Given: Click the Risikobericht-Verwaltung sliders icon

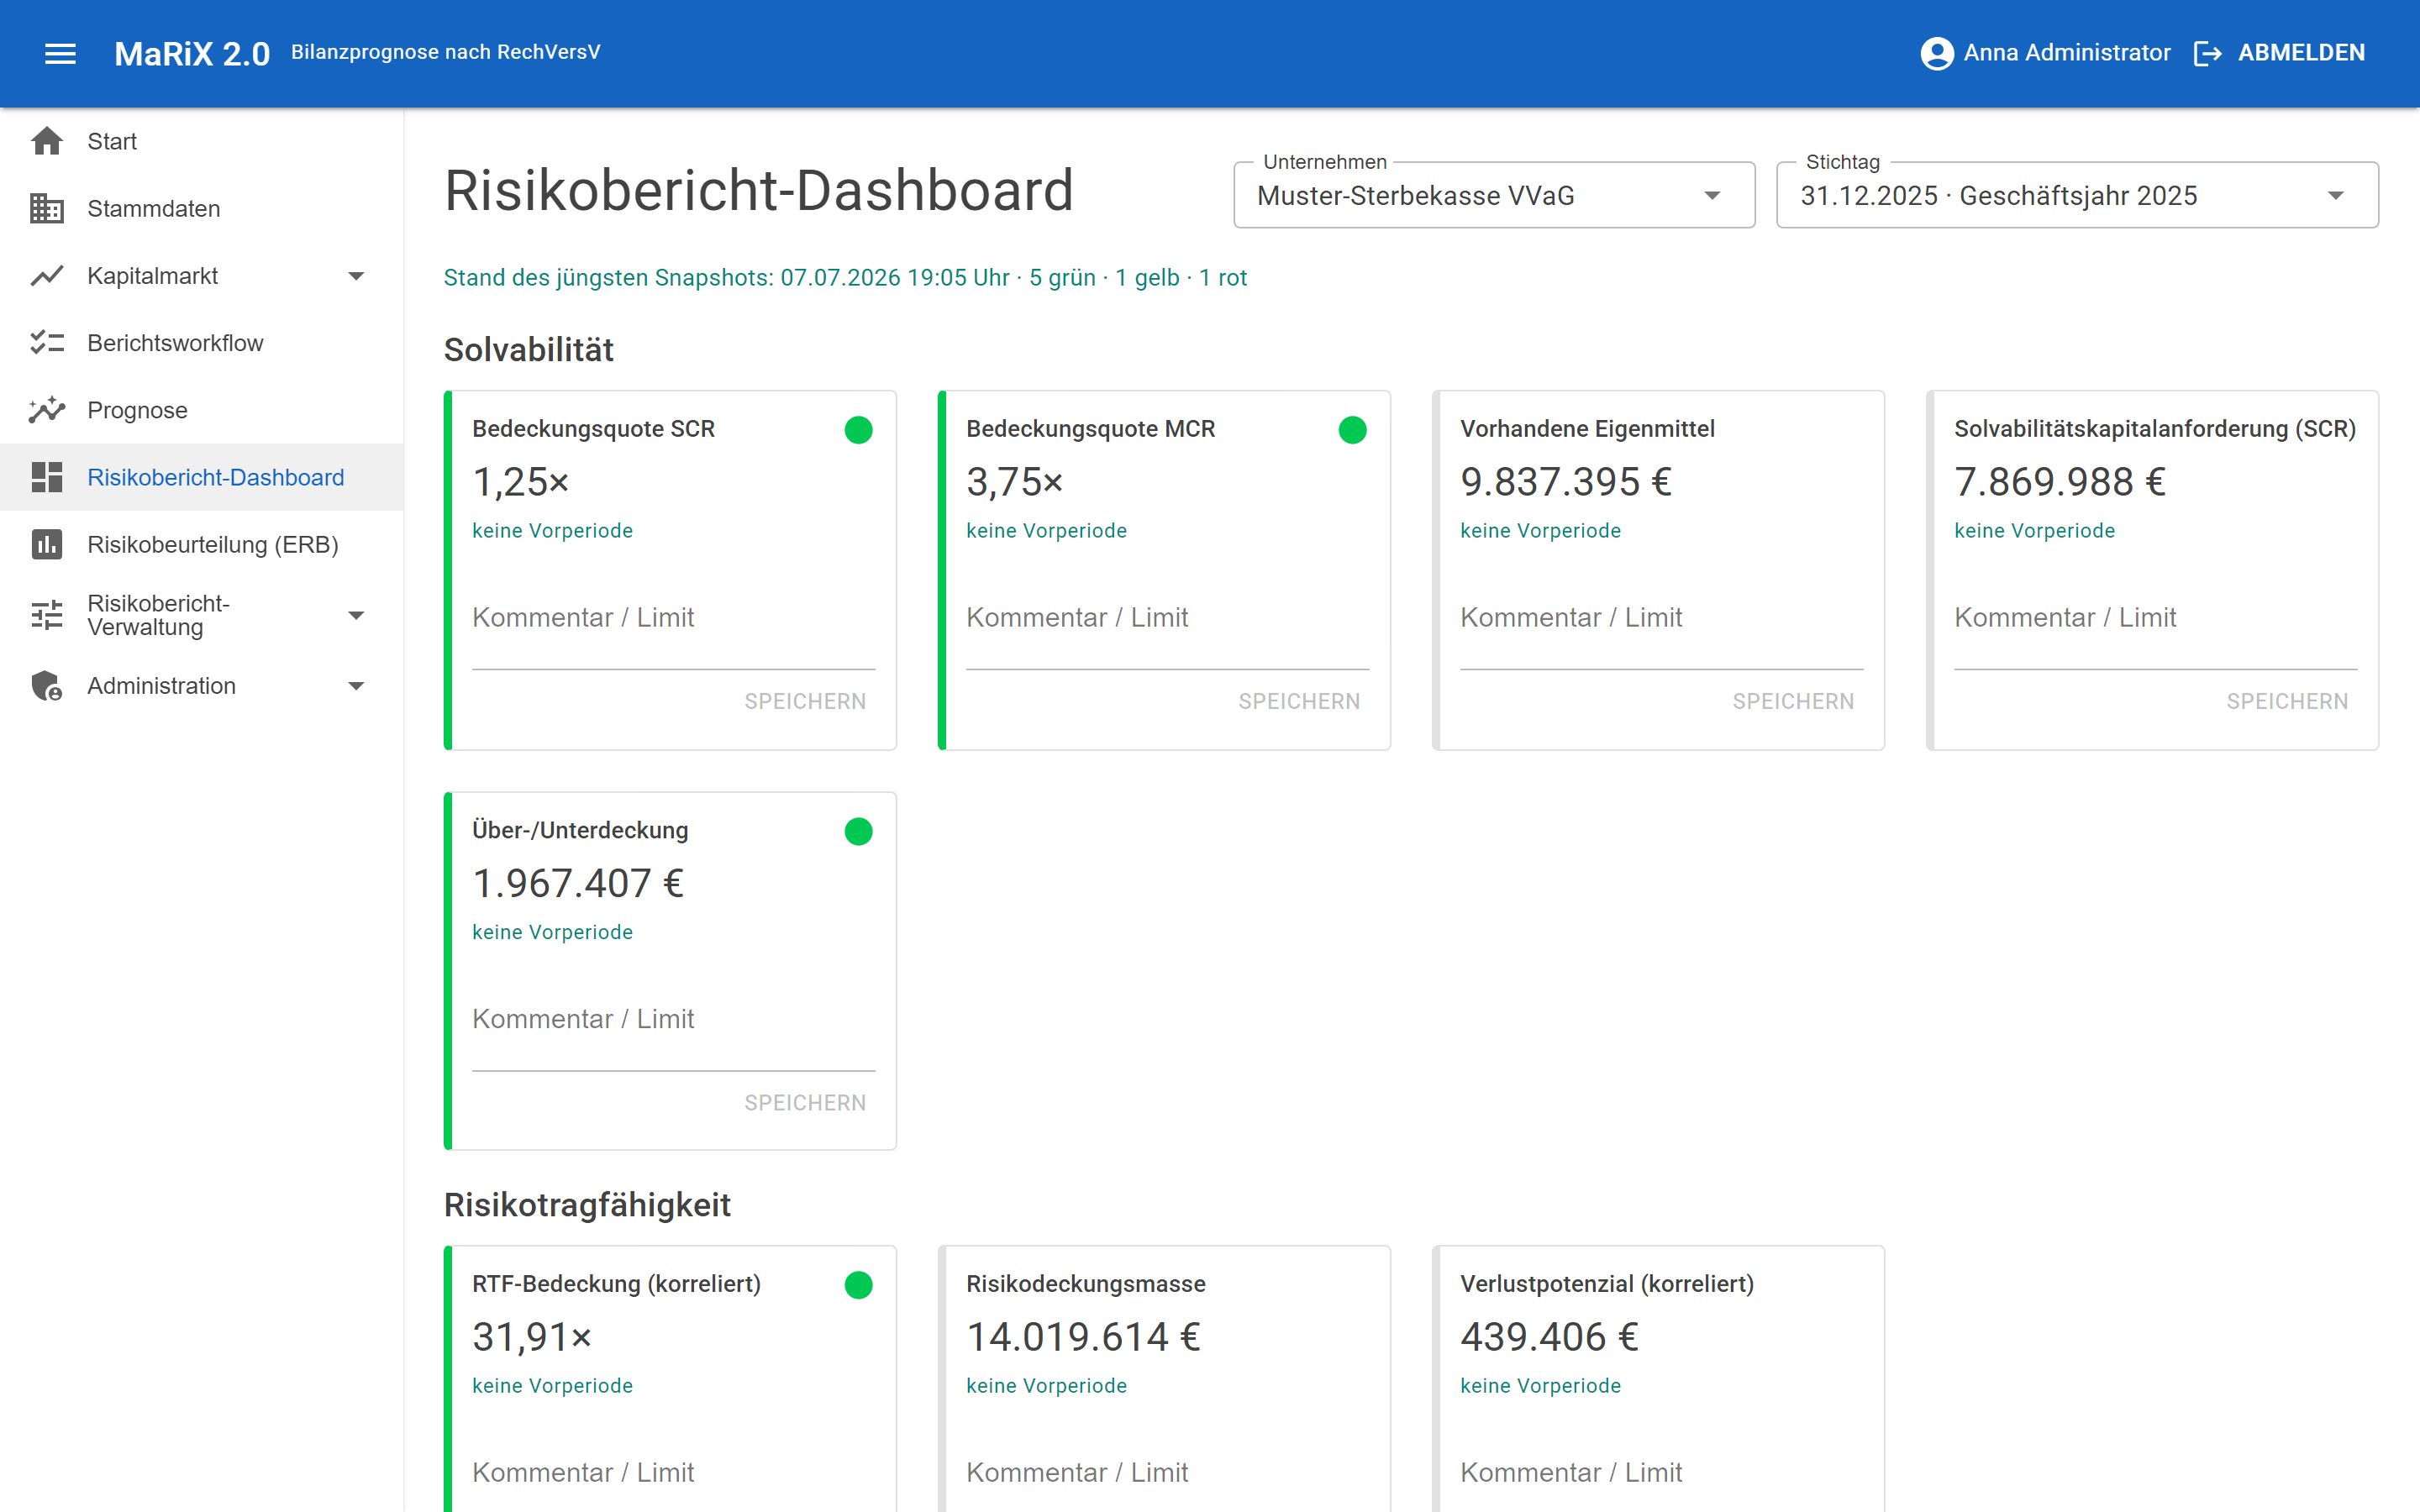Looking at the screenshot, I should tap(47, 615).
